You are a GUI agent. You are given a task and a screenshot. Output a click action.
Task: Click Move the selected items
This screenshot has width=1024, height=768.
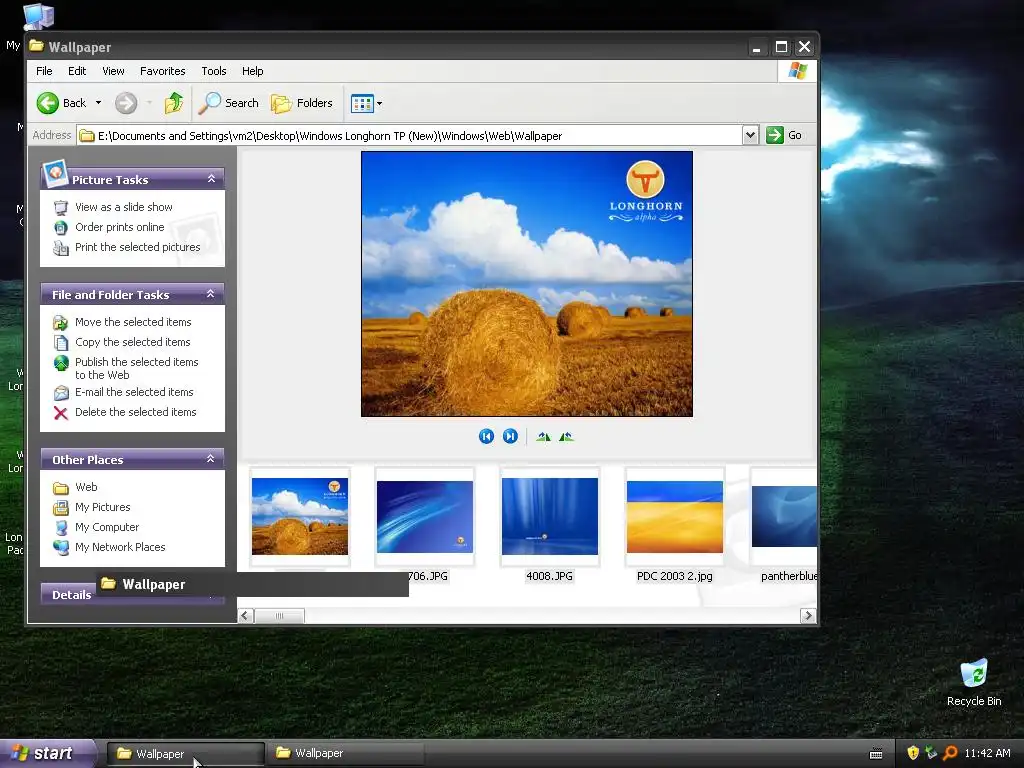click(x=133, y=322)
